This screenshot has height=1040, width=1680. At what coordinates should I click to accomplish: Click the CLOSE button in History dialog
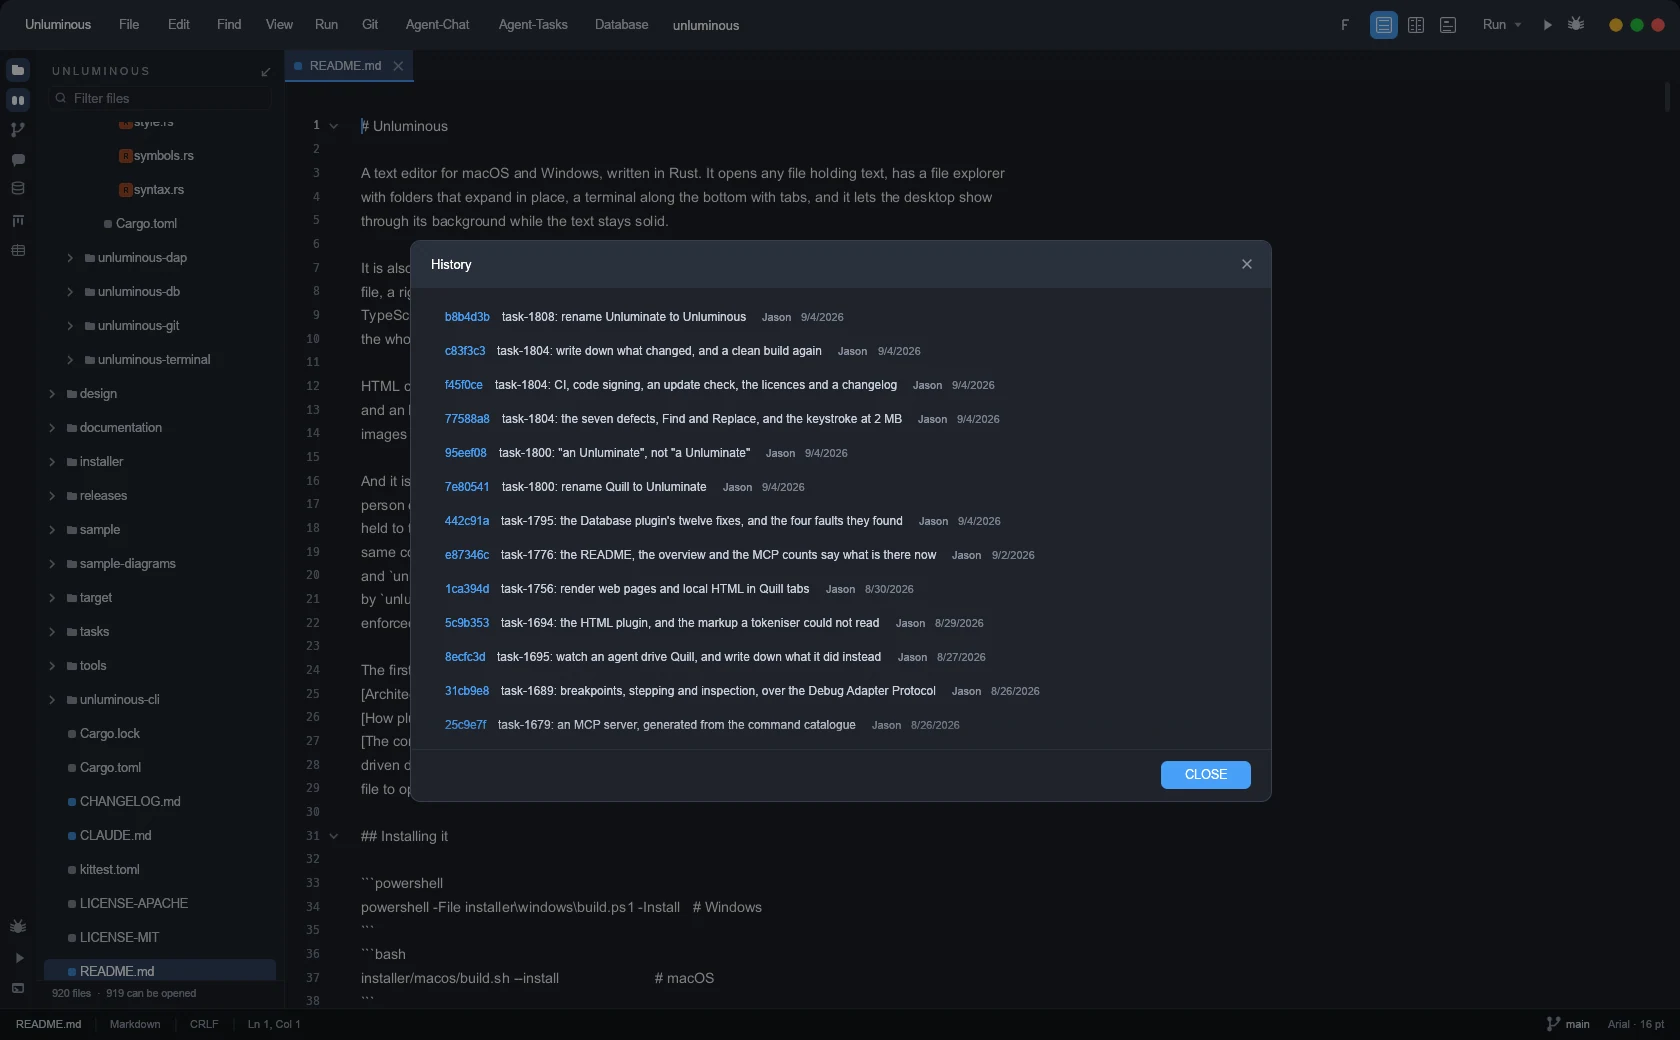1206,775
